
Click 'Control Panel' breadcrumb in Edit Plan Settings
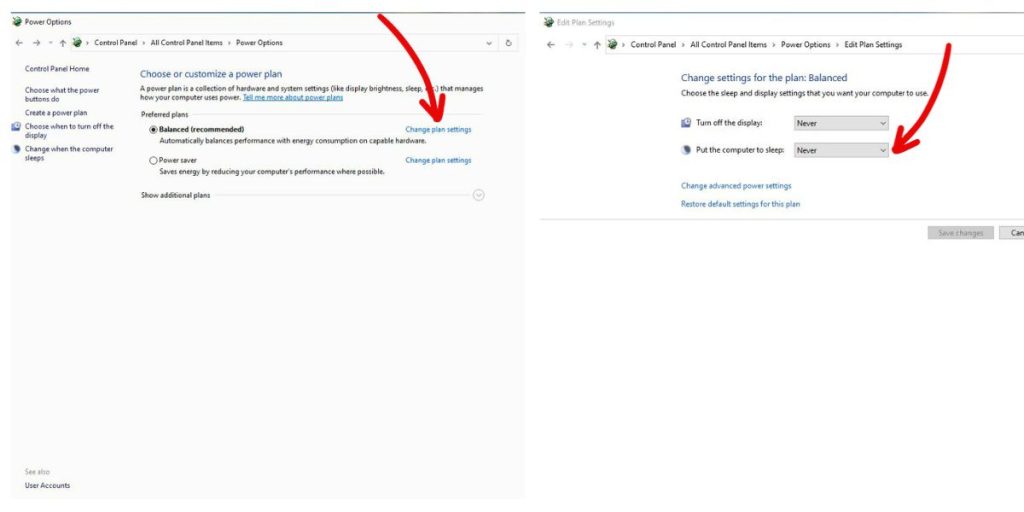653,45
